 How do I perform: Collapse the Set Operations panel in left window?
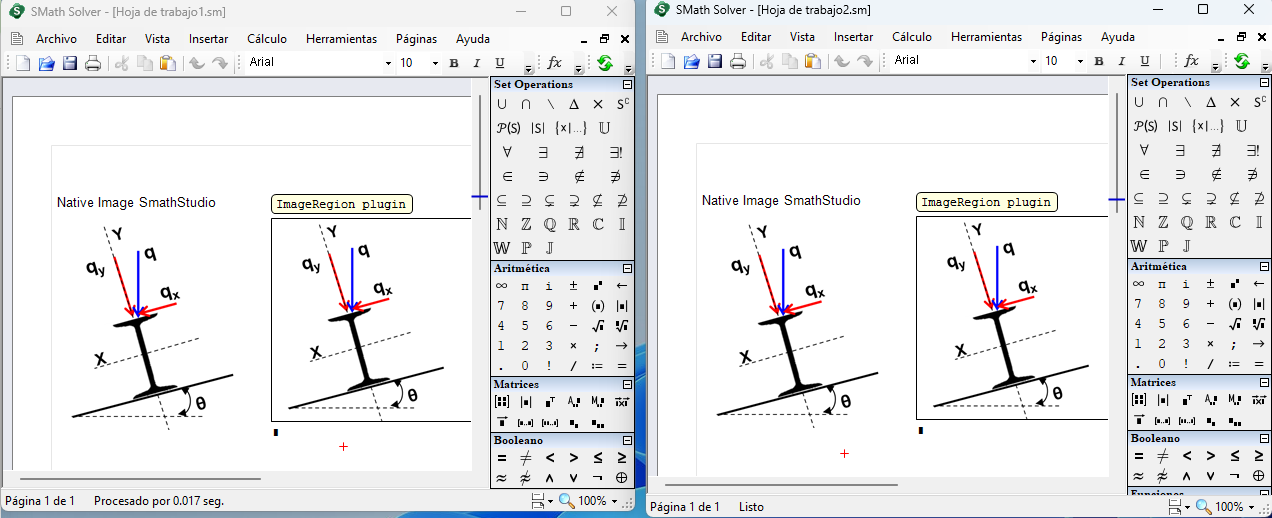pyautogui.click(x=627, y=85)
